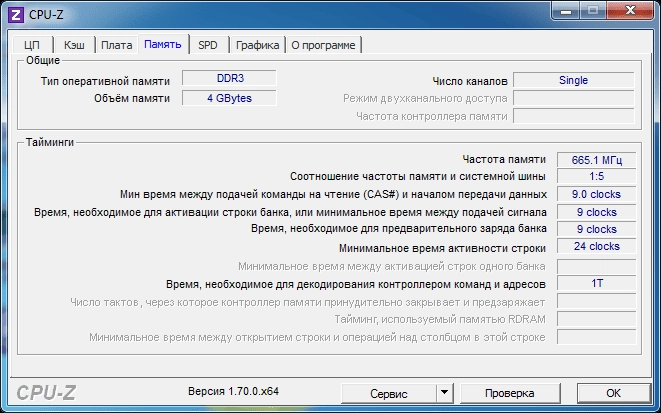Image resolution: width=661 pixels, height=413 pixels.
Task: Show the О программе tab
Action: point(323,45)
